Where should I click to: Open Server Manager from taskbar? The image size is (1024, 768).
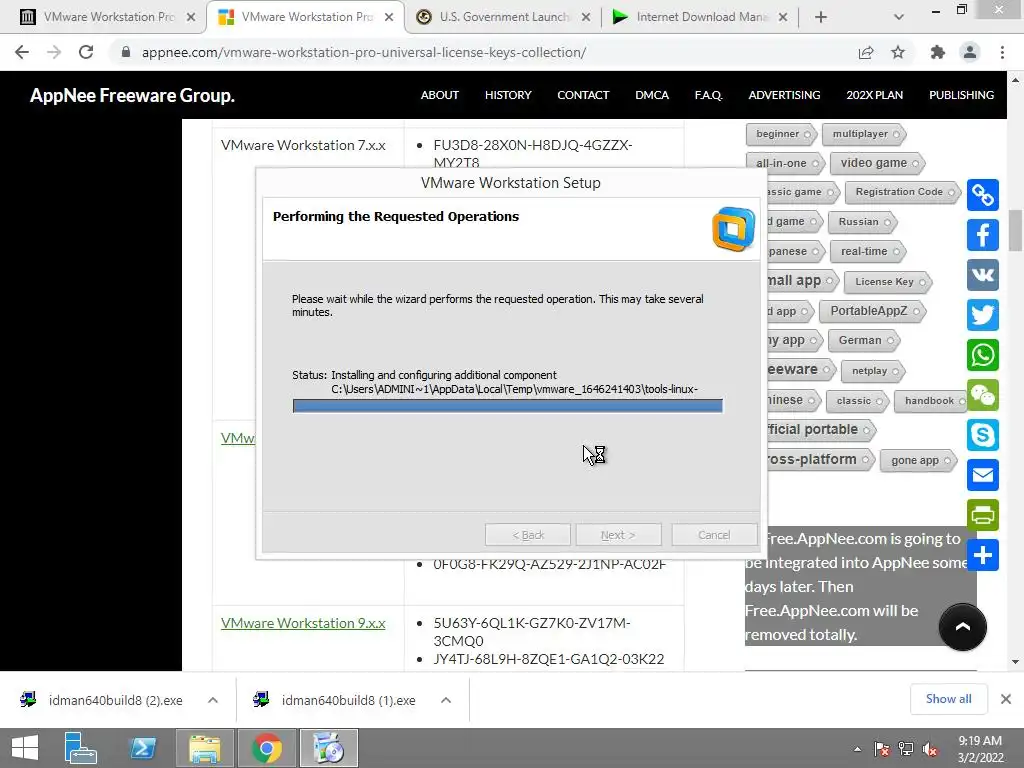pyautogui.click(x=80, y=748)
